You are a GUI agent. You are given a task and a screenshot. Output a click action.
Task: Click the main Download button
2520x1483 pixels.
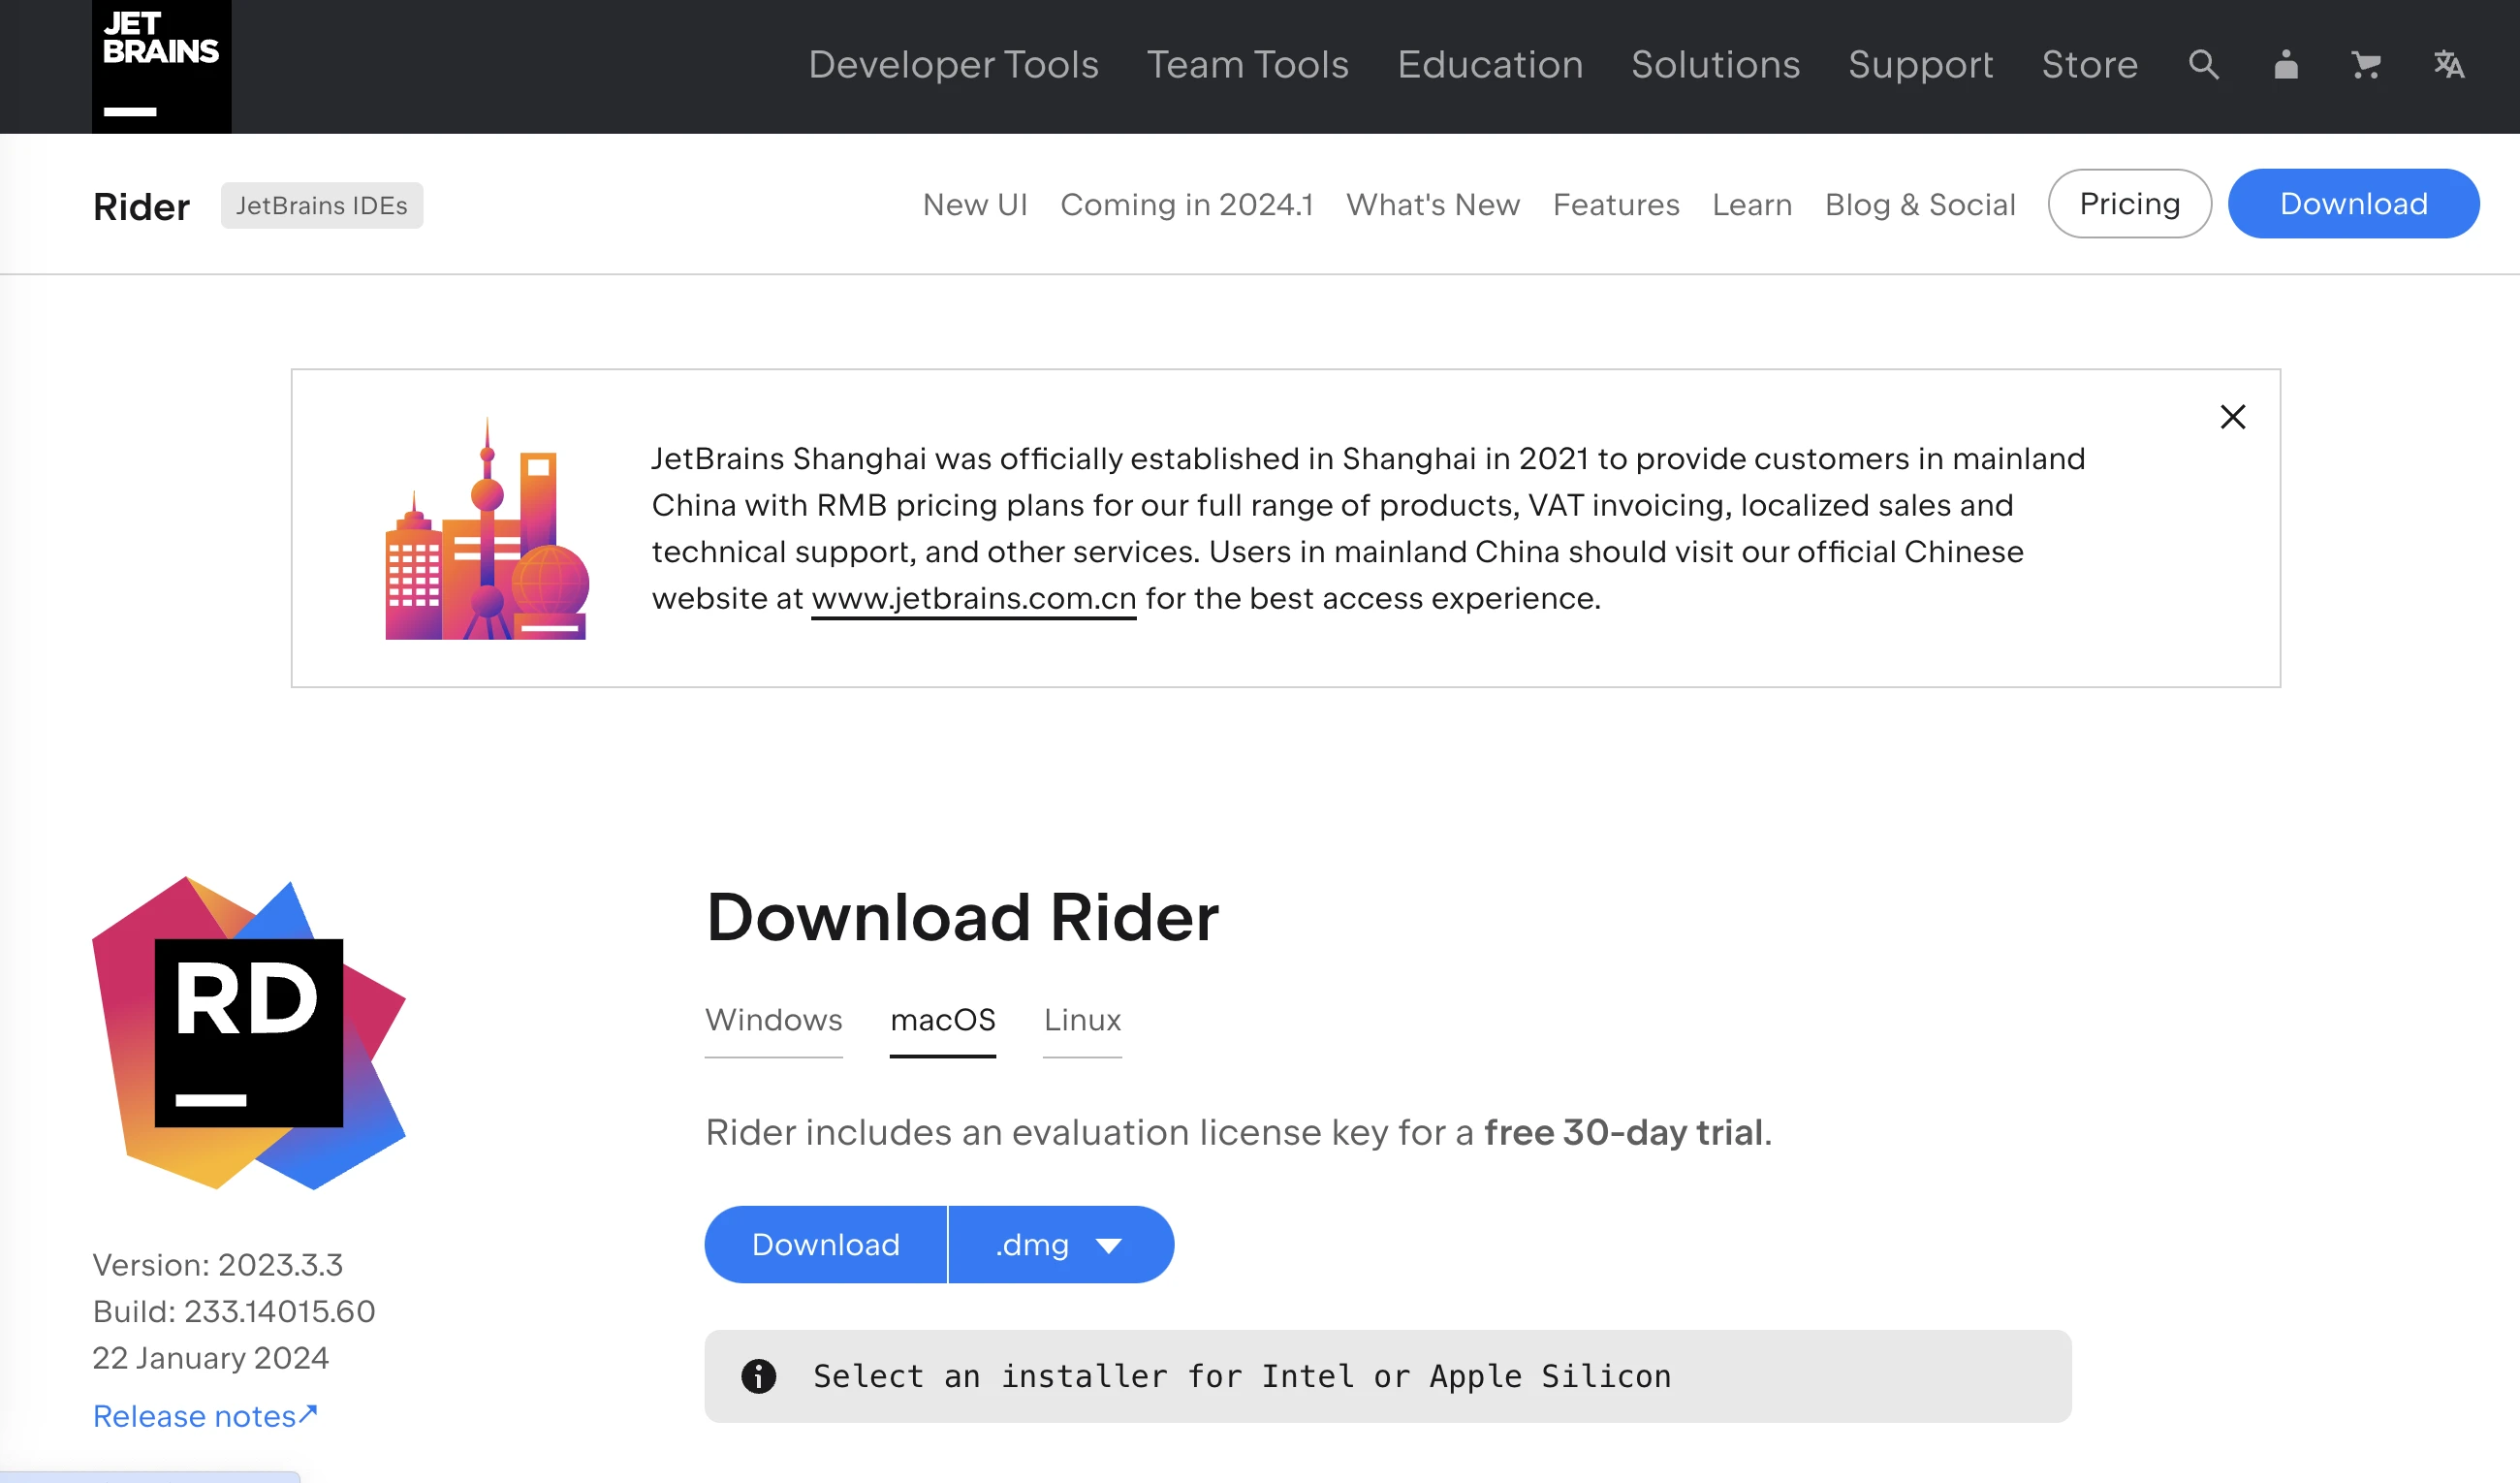(x=824, y=1243)
